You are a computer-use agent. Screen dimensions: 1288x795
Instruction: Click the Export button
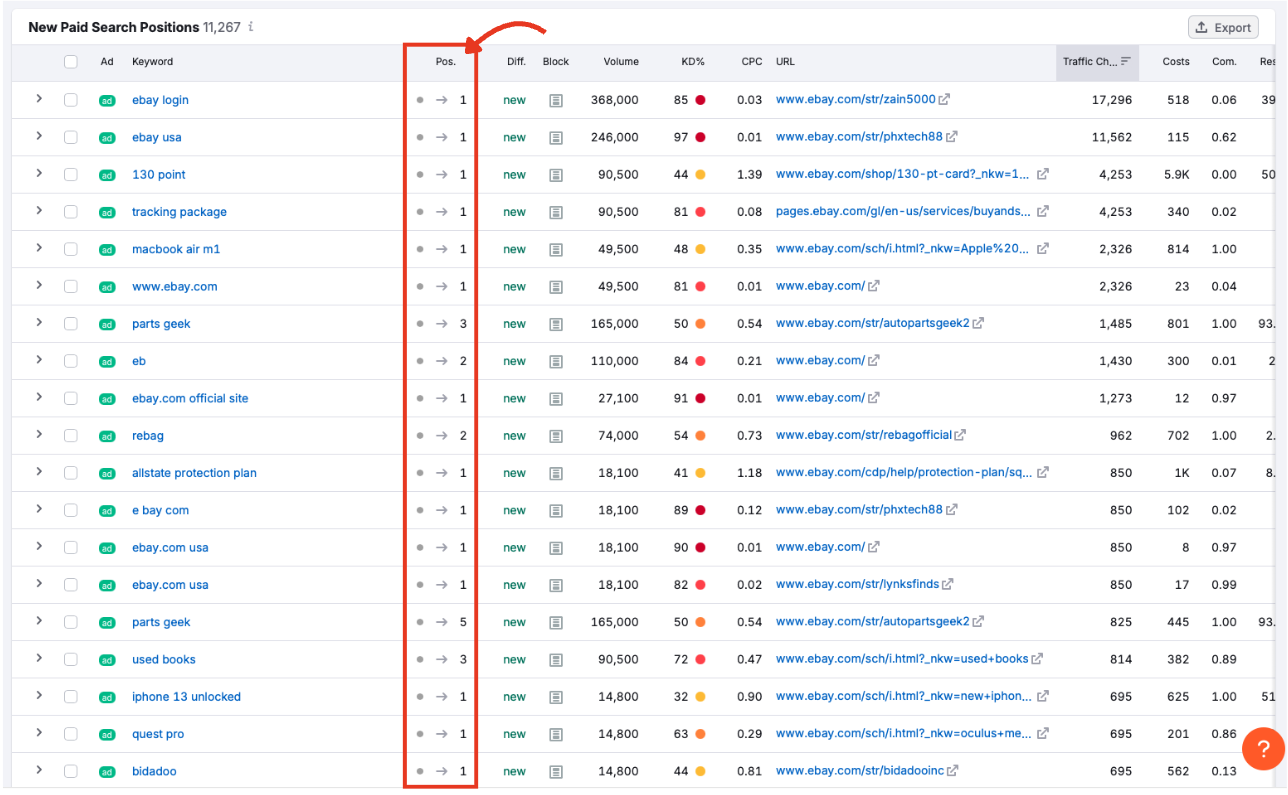pyautogui.click(x=1222, y=27)
